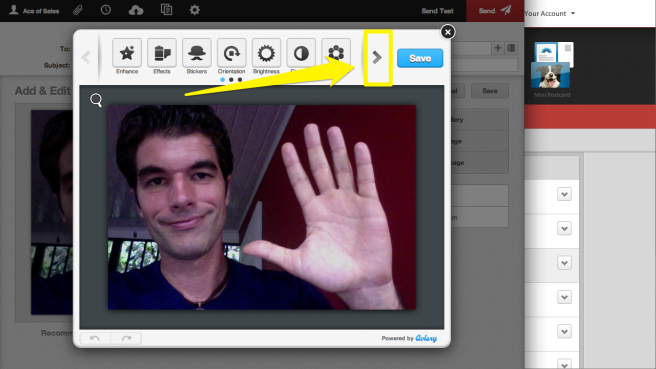The image size is (656, 369).
Task: Click the photo preview in Add & Edit panel
Action: click(x=52, y=213)
